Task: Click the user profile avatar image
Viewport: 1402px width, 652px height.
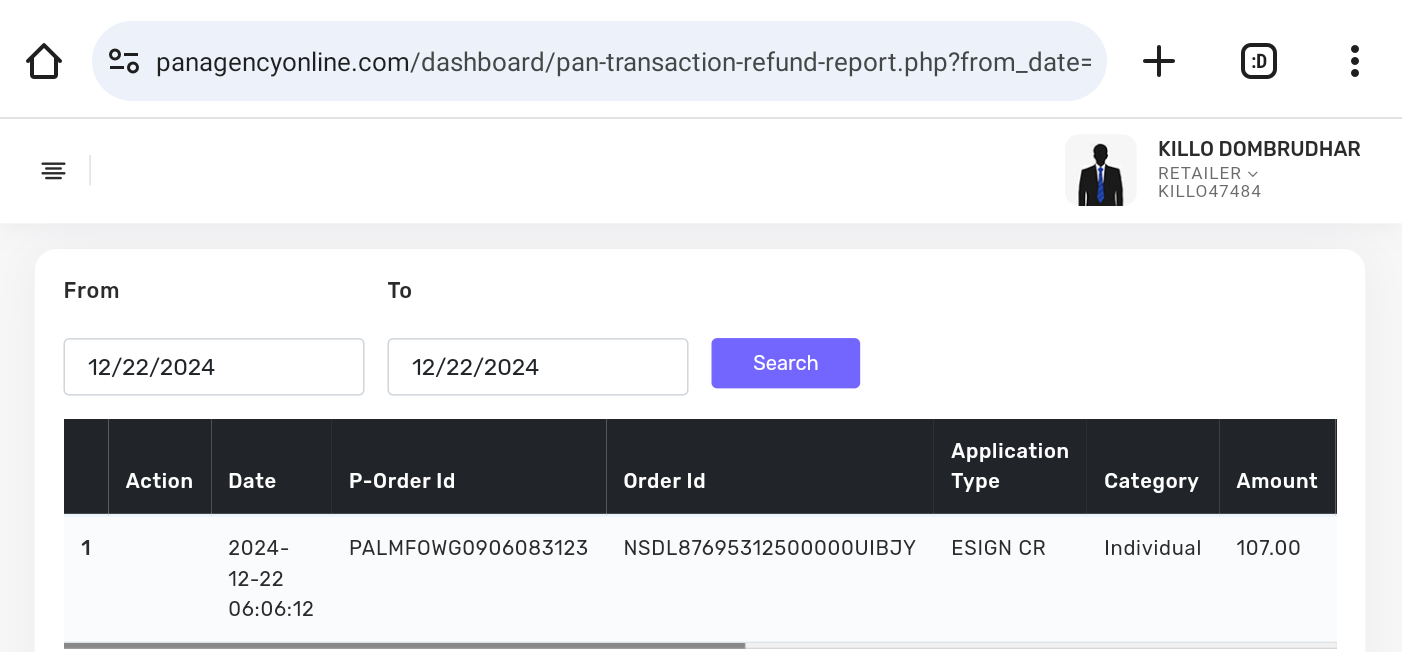Action: (x=1100, y=171)
